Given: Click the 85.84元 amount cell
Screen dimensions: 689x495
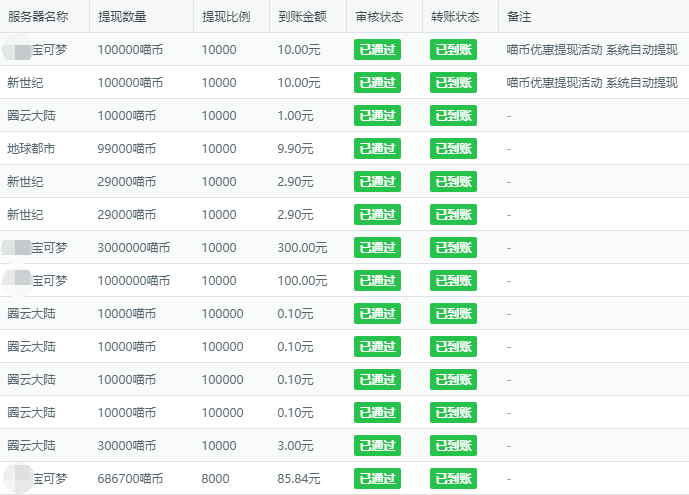Looking at the screenshot, I should click(299, 479).
